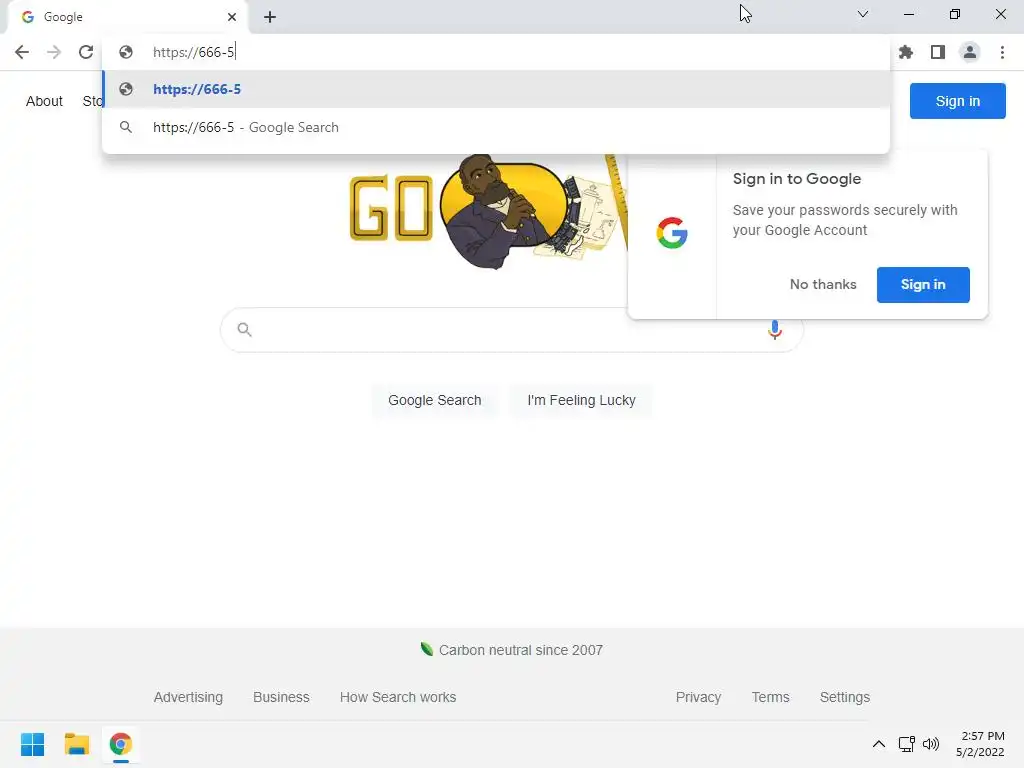The width and height of the screenshot is (1024, 768).
Task: Reload the page with the refresh icon
Action: 86,52
